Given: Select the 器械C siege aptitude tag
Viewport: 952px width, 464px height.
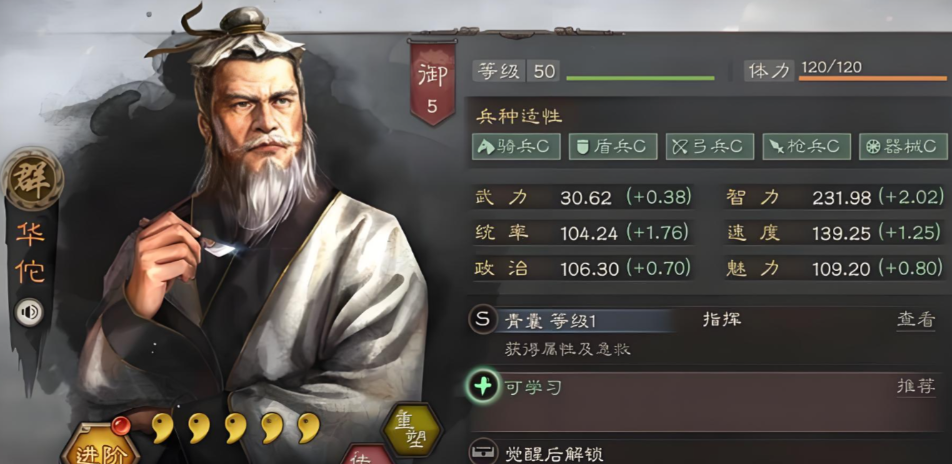Looking at the screenshot, I should click(x=903, y=147).
